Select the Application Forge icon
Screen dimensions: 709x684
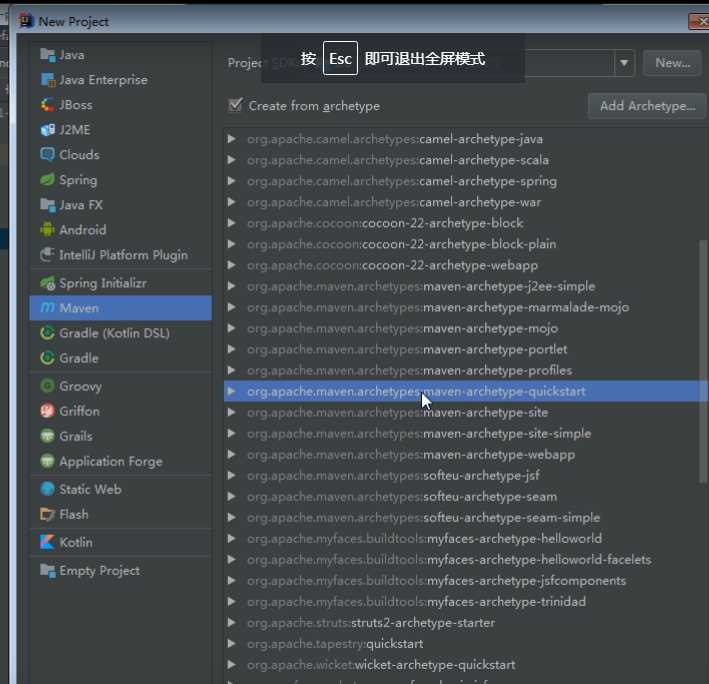click(x=47, y=461)
